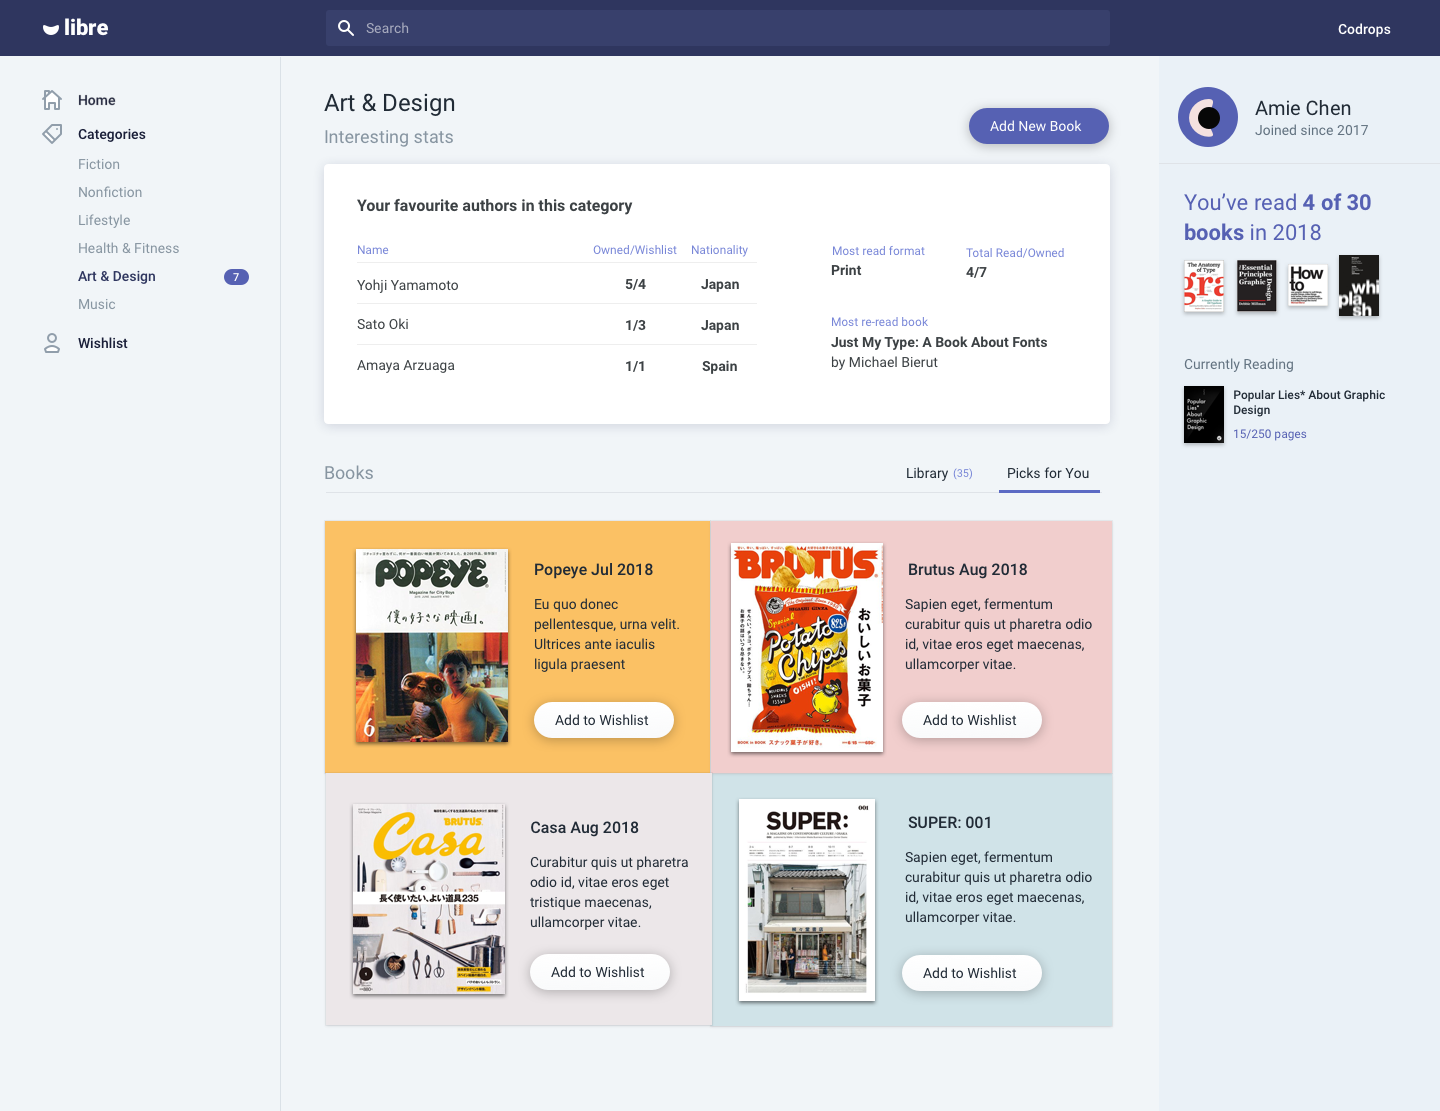Open Popular Lies currently reading cover
Viewport: 1440px width, 1111px height.
1204,414
